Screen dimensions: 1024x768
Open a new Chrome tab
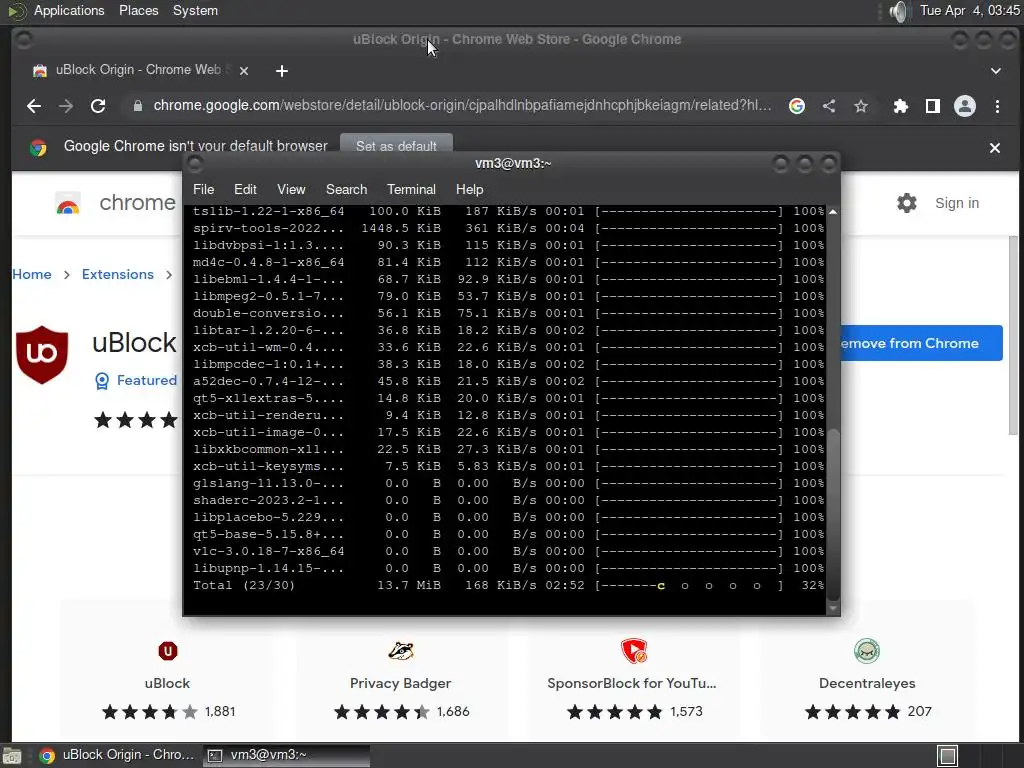pyautogui.click(x=282, y=71)
